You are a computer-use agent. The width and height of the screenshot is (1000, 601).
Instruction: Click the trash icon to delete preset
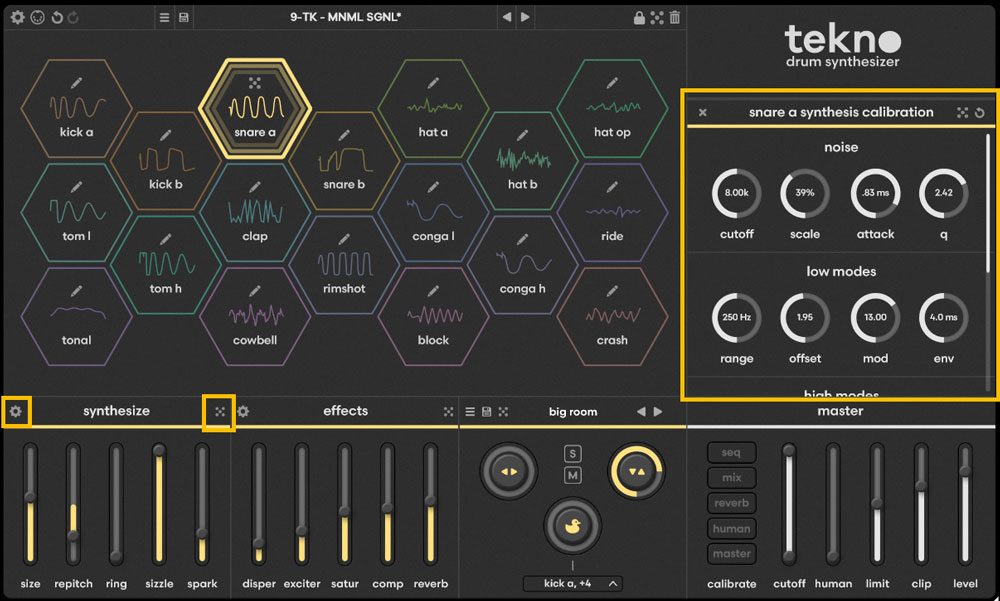click(x=675, y=18)
